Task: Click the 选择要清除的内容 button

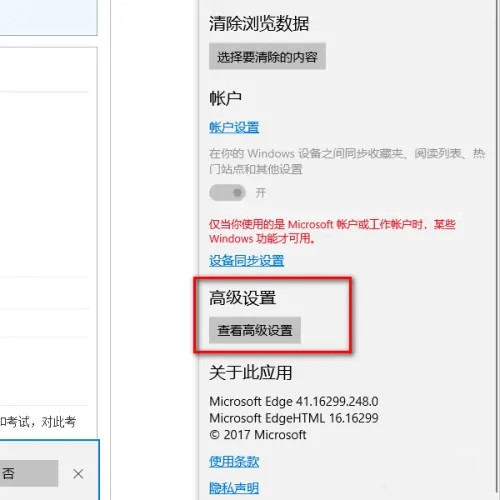Action: [x=267, y=56]
